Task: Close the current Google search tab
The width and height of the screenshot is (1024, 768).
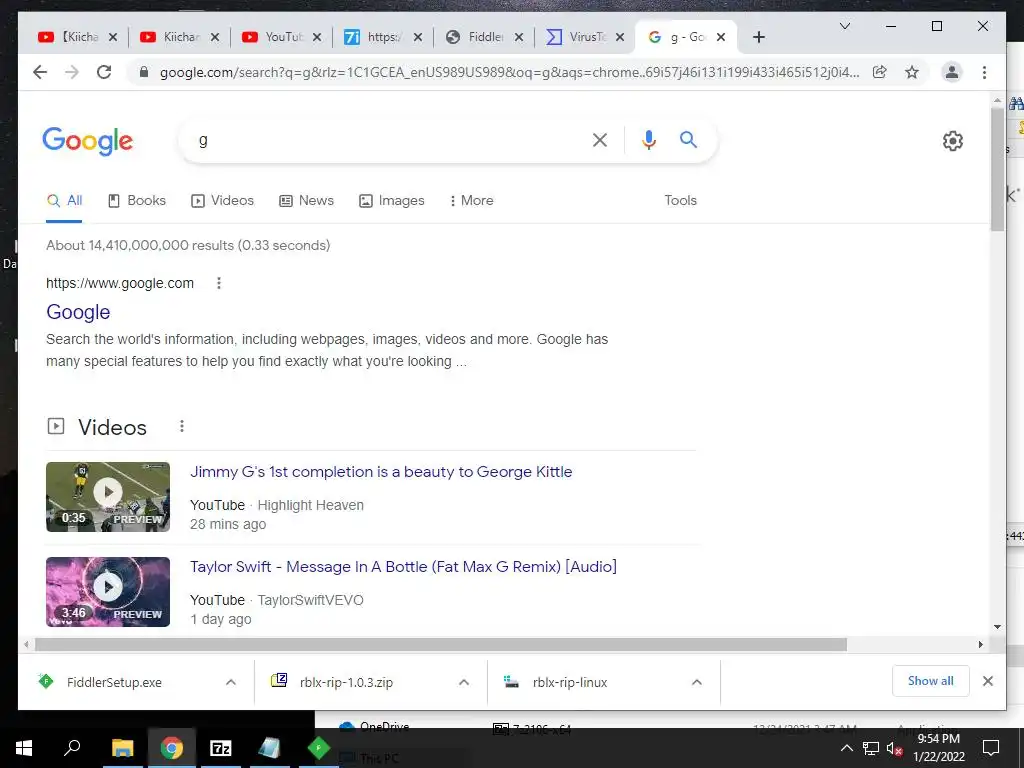Action: pos(721,37)
